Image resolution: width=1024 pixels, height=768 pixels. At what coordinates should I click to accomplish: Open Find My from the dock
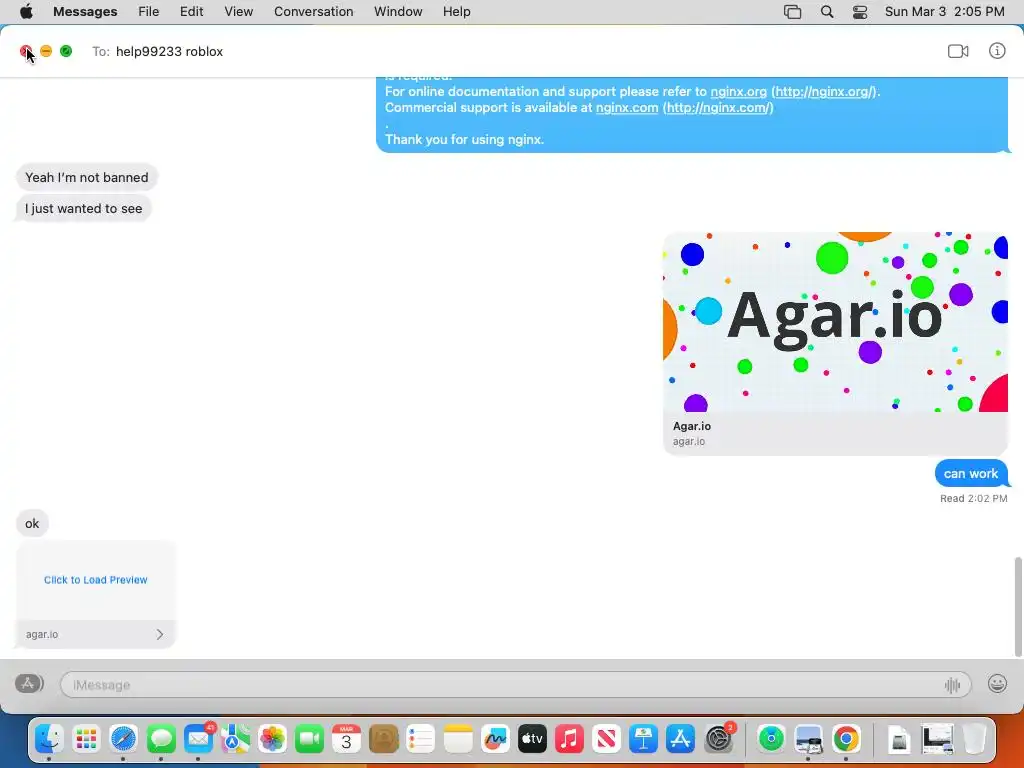(771, 739)
